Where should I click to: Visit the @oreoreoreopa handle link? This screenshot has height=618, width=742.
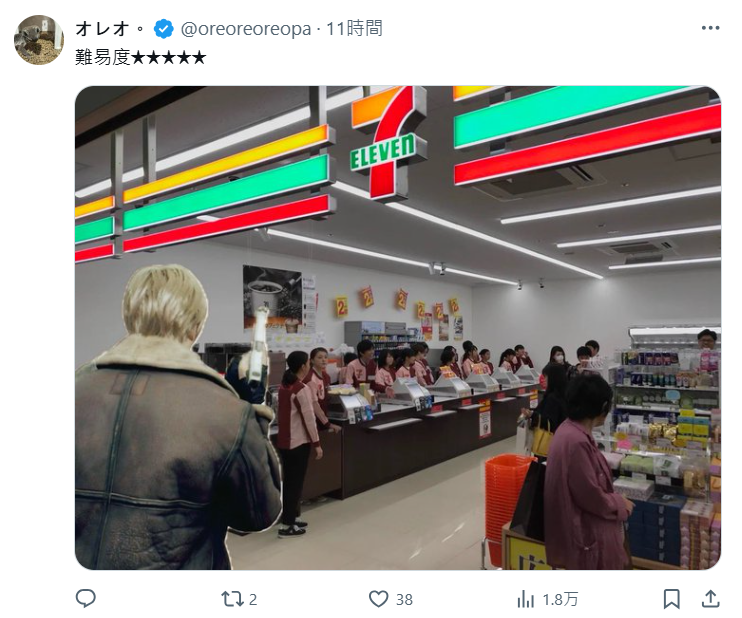[246, 29]
